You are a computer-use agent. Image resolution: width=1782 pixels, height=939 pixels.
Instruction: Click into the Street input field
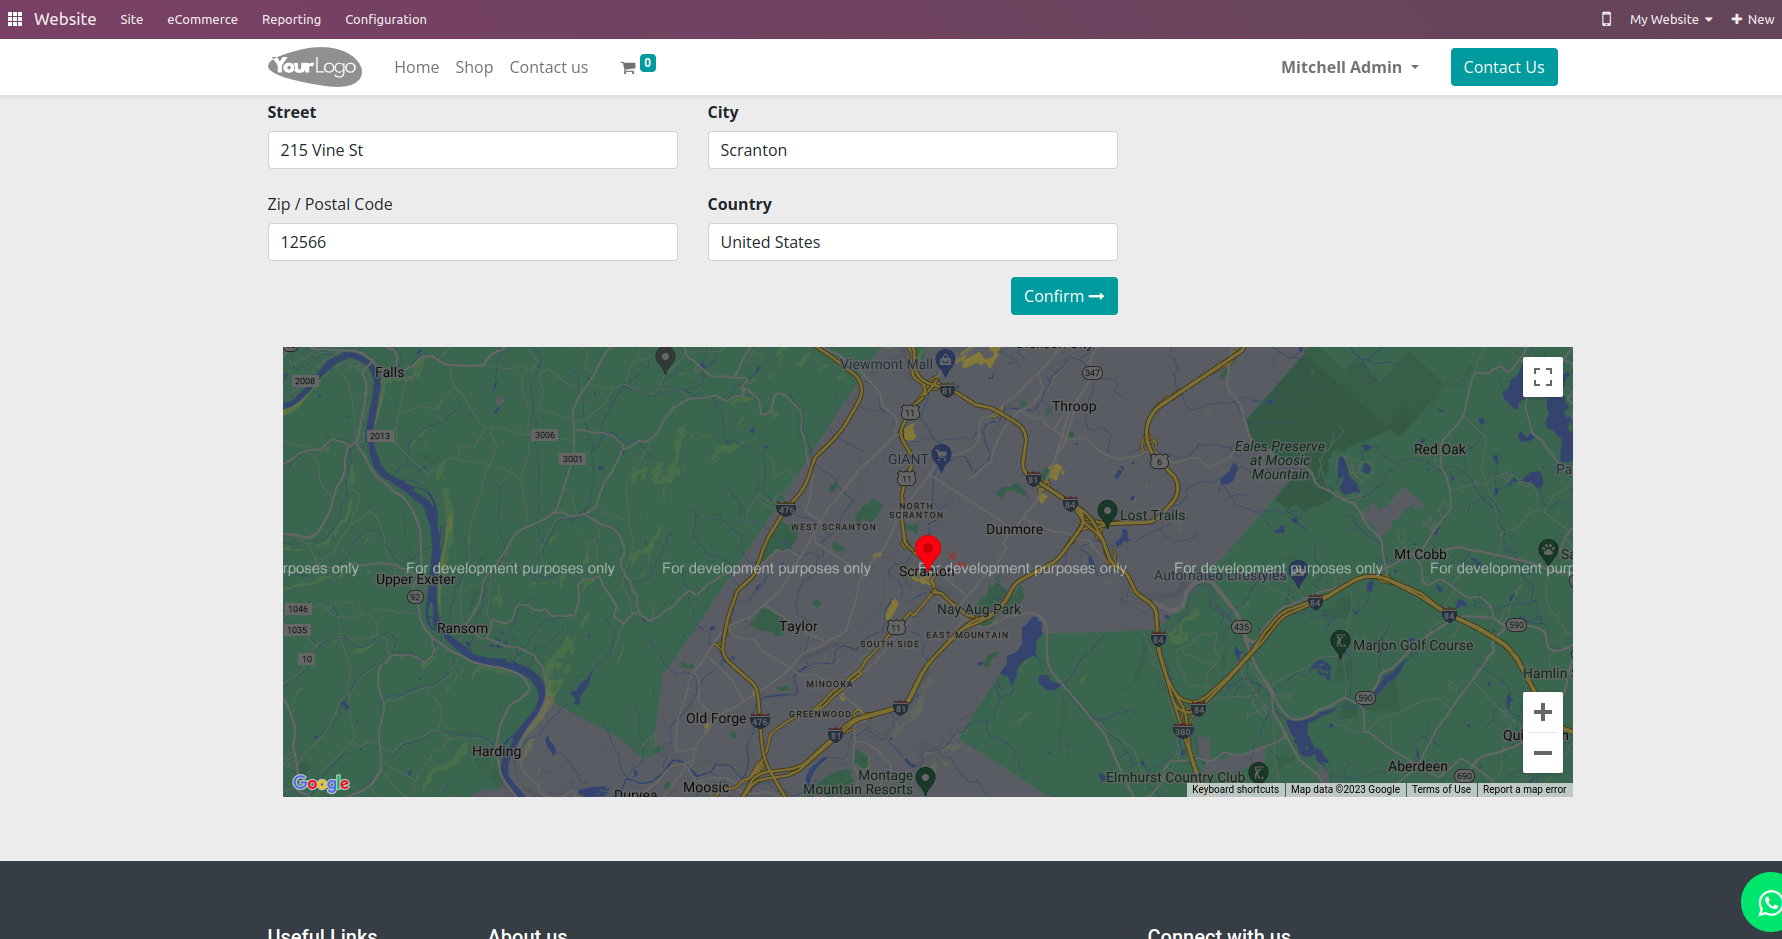click(472, 150)
